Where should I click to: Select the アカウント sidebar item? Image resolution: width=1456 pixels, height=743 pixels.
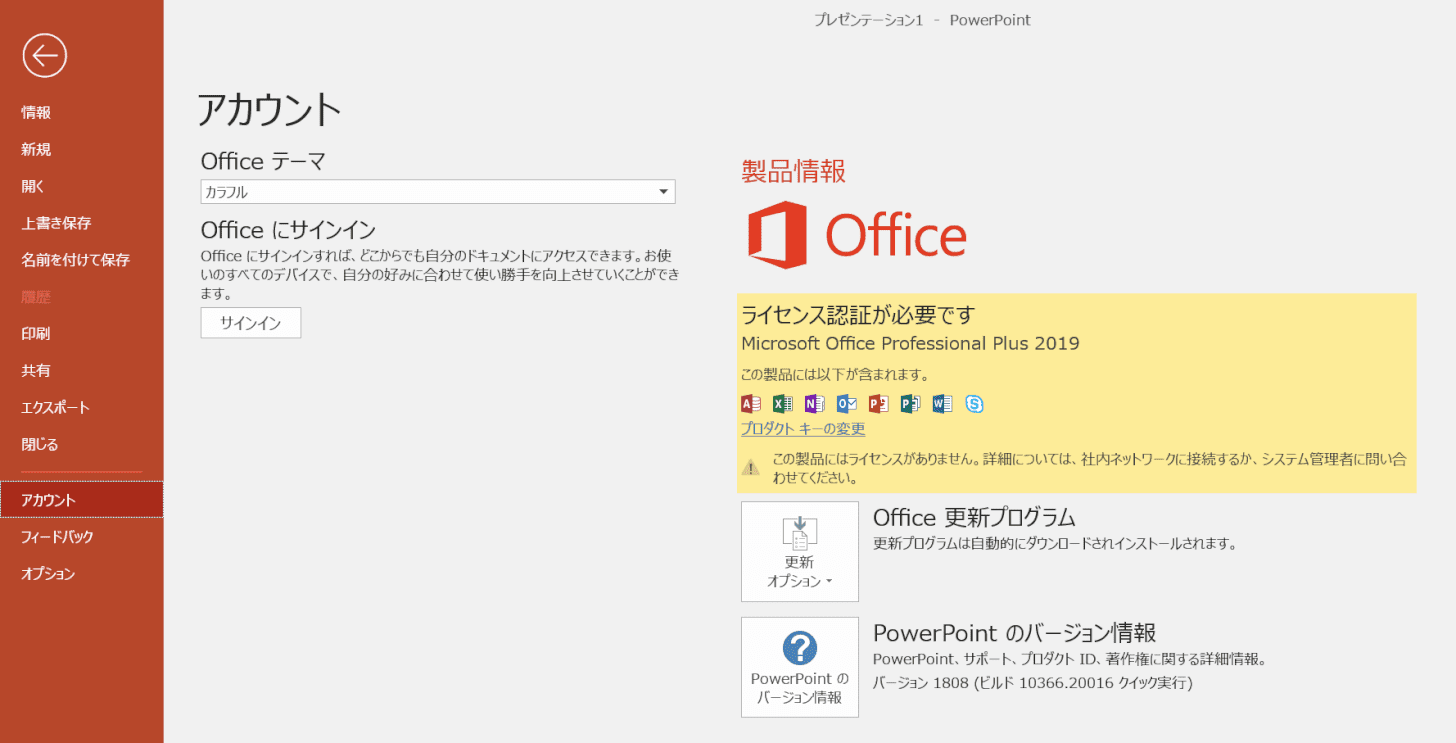(x=81, y=500)
